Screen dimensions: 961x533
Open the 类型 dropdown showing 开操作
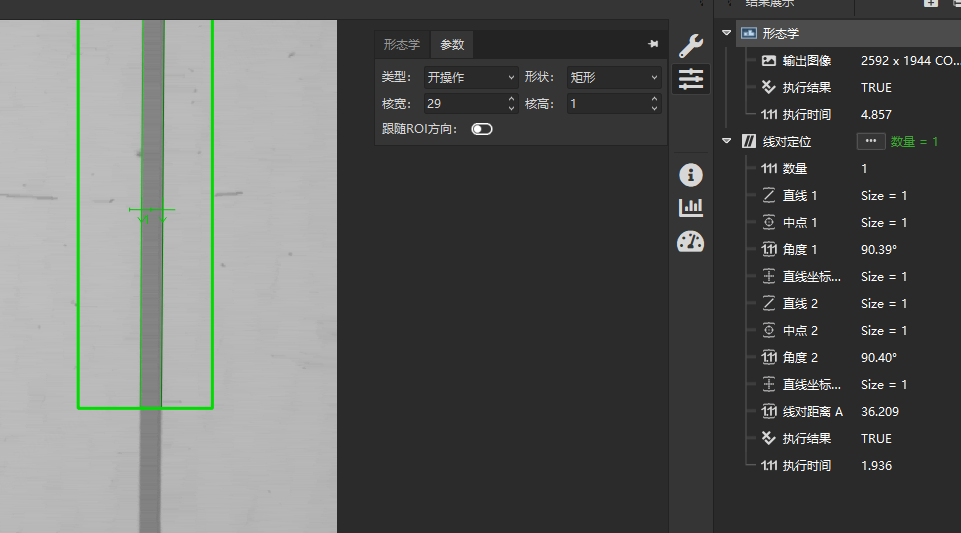pyautogui.click(x=470, y=77)
